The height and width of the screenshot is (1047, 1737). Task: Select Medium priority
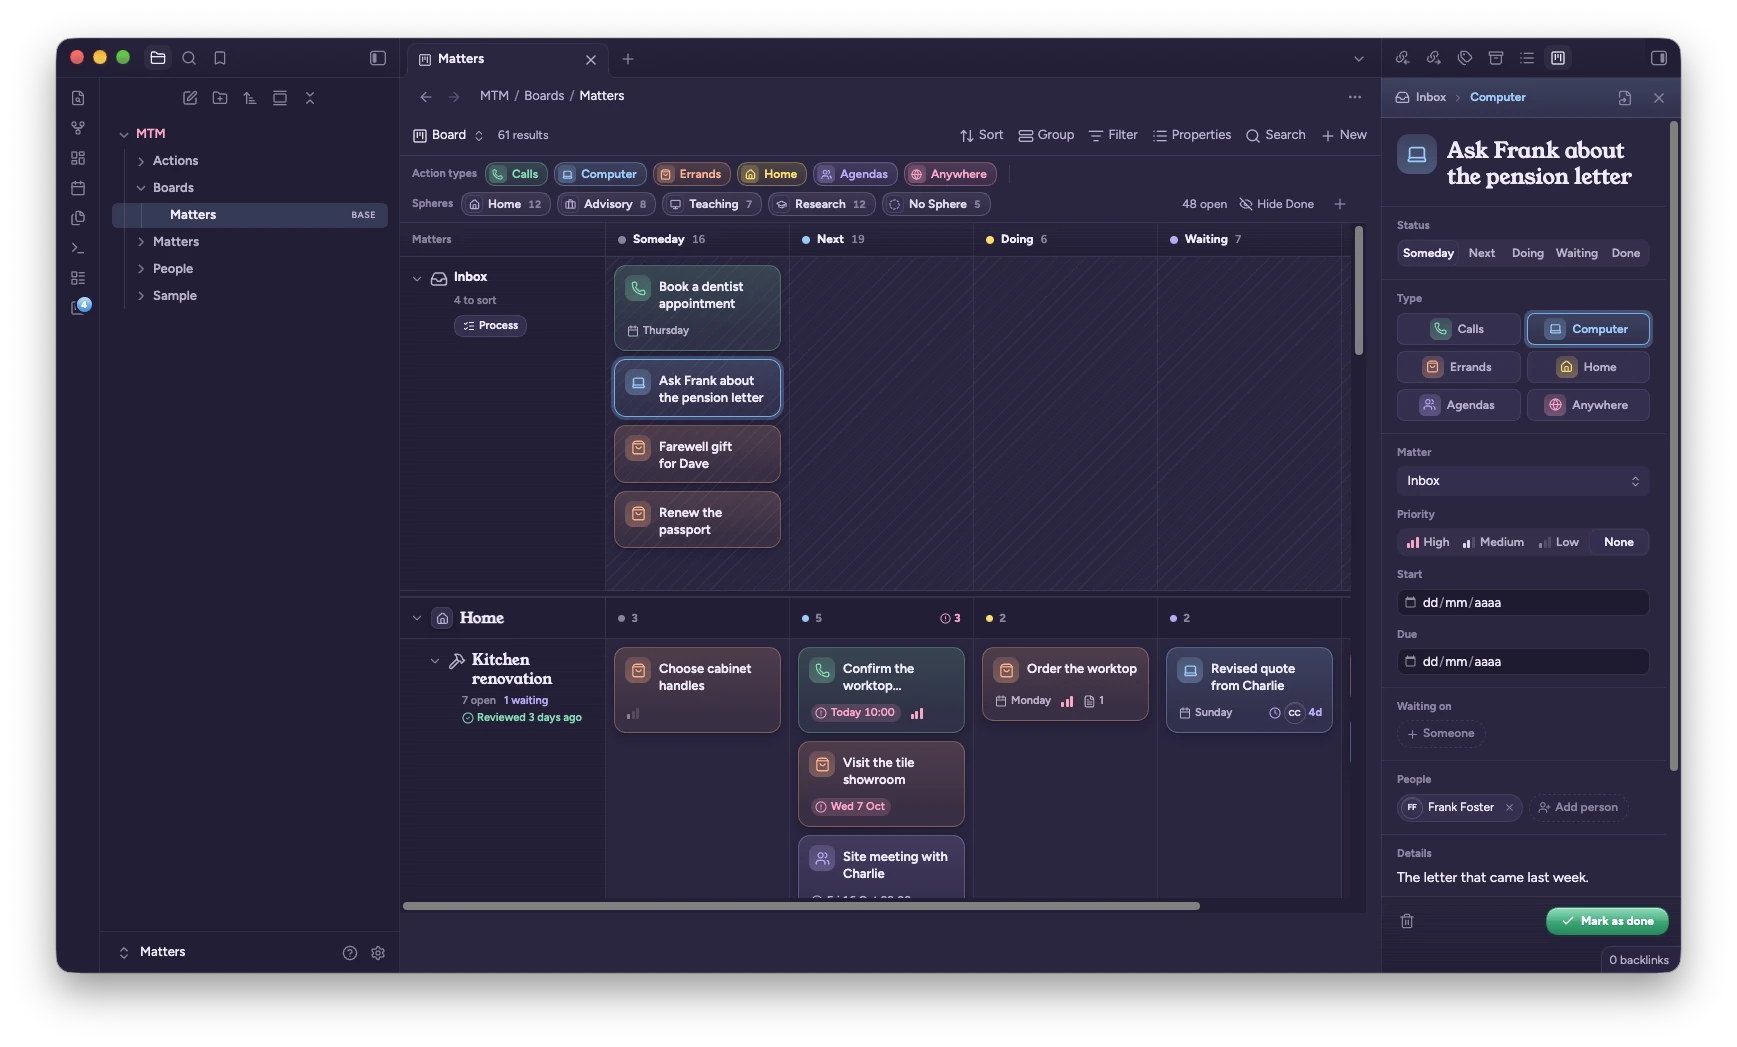[1493, 542]
